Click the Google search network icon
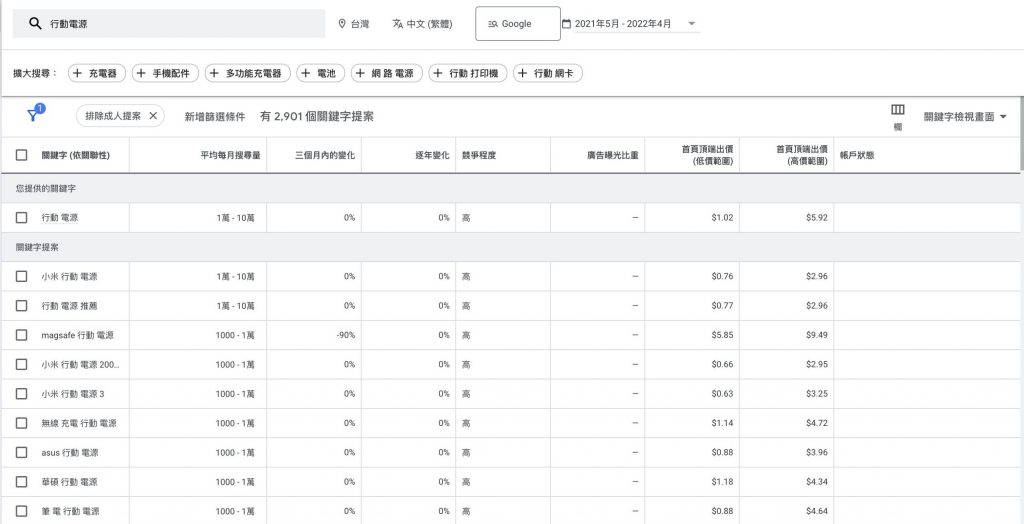 click(x=493, y=24)
